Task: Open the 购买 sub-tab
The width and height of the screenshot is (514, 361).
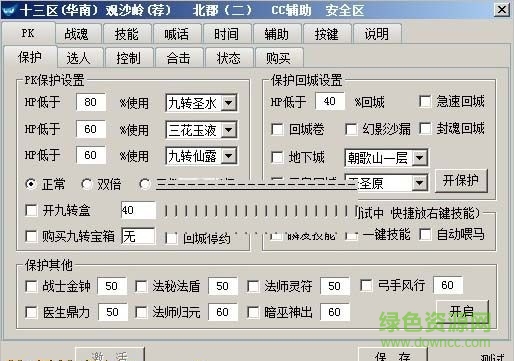Action: [x=279, y=58]
